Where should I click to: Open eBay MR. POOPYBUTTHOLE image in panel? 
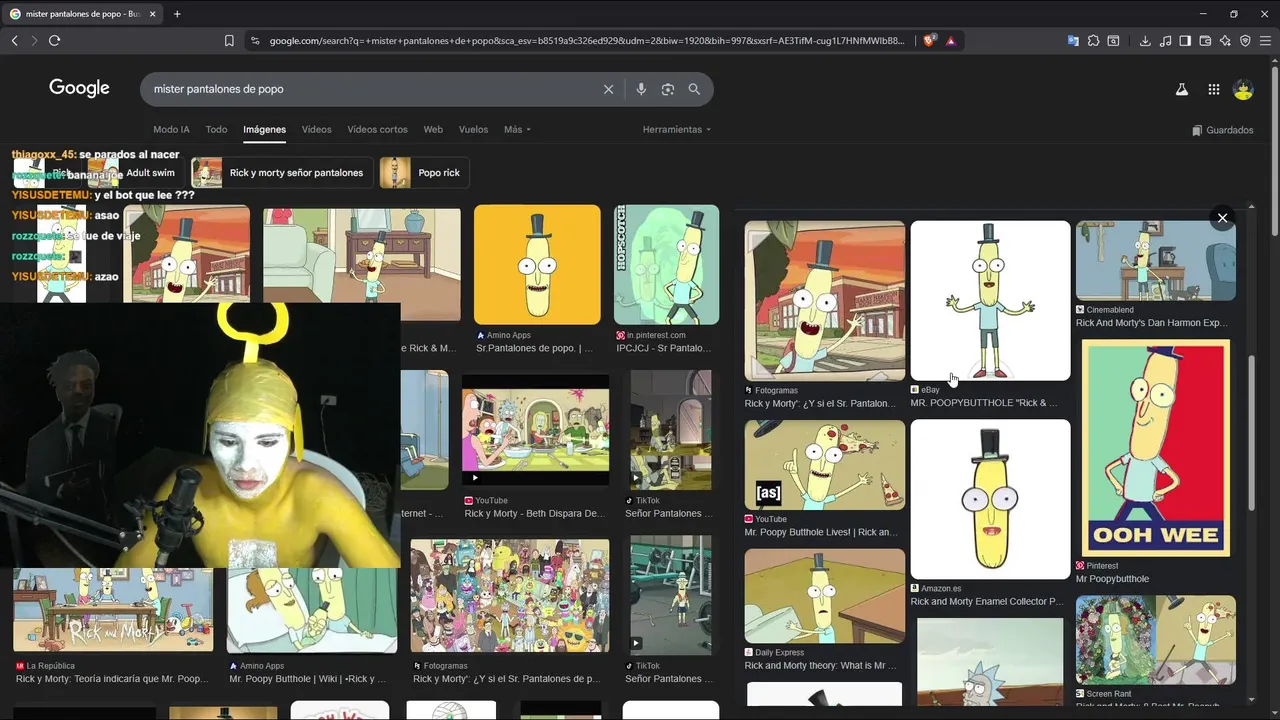[990, 301]
